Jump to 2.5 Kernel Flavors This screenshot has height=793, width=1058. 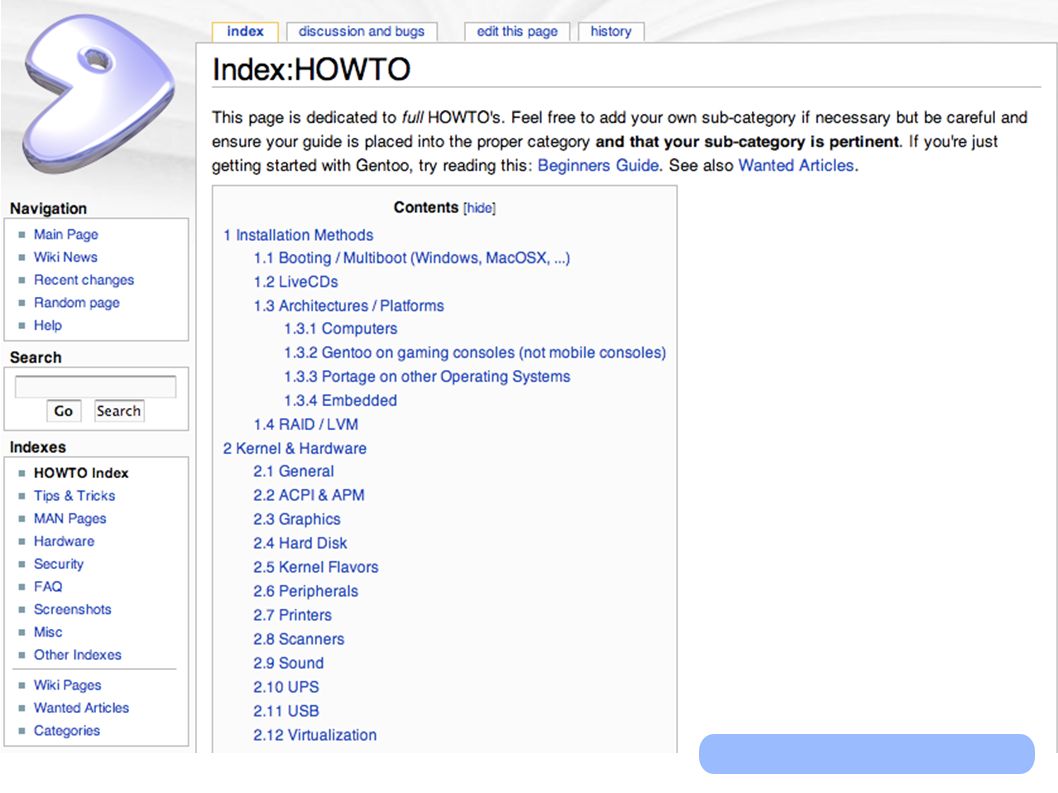point(316,568)
